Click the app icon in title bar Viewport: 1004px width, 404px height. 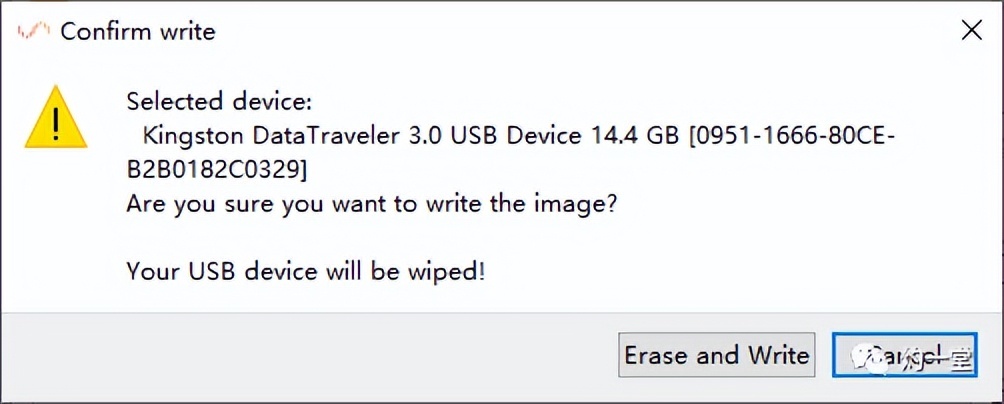(32, 31)
